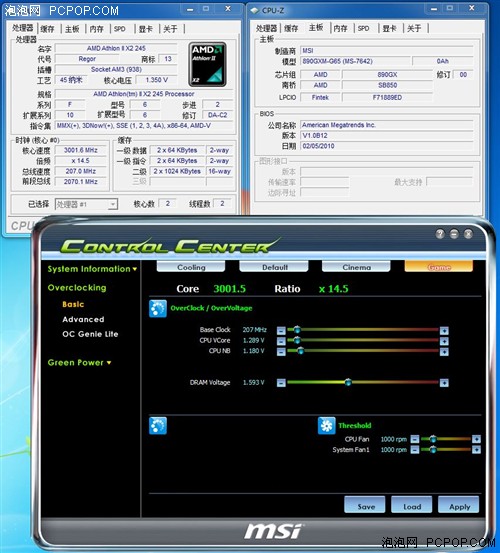
Task: Expand the System Information menu
Action: coord(92,269)
